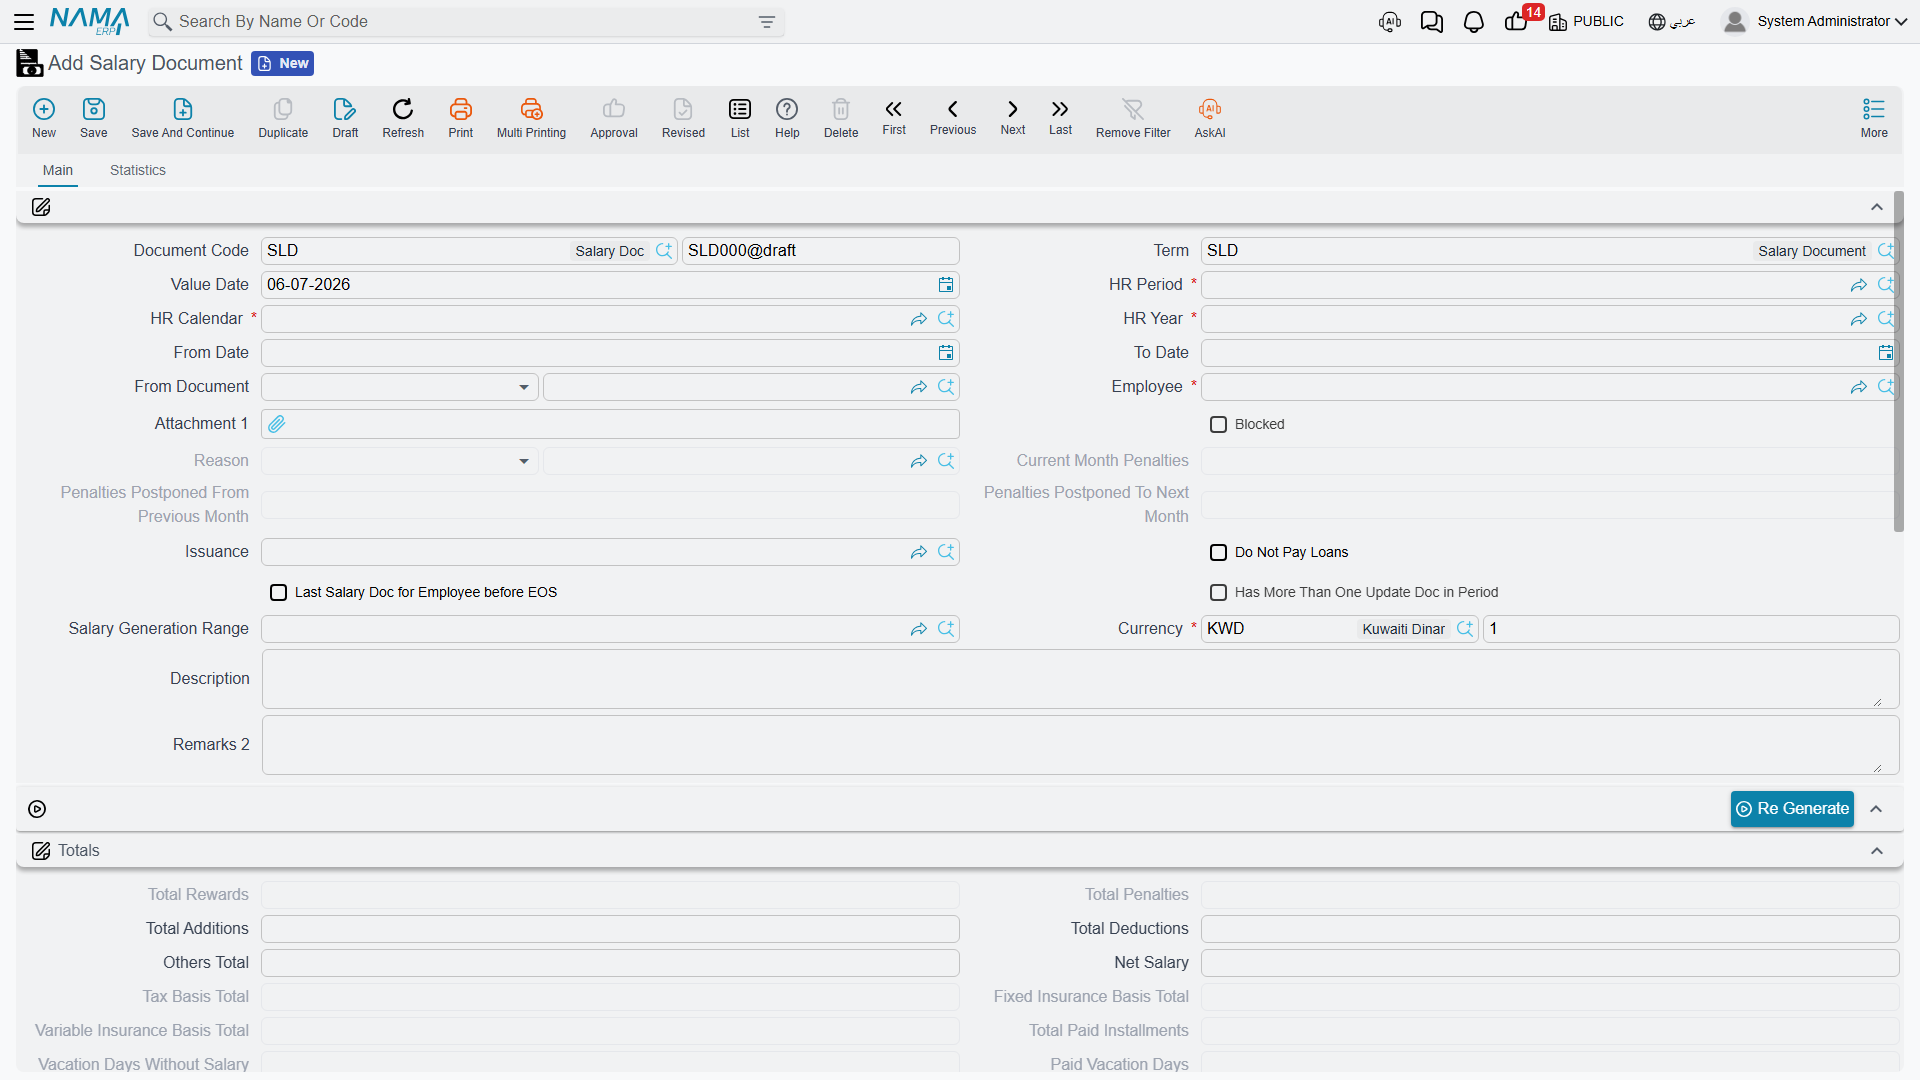Click the PUBLIC company selector

[1587, 21]
